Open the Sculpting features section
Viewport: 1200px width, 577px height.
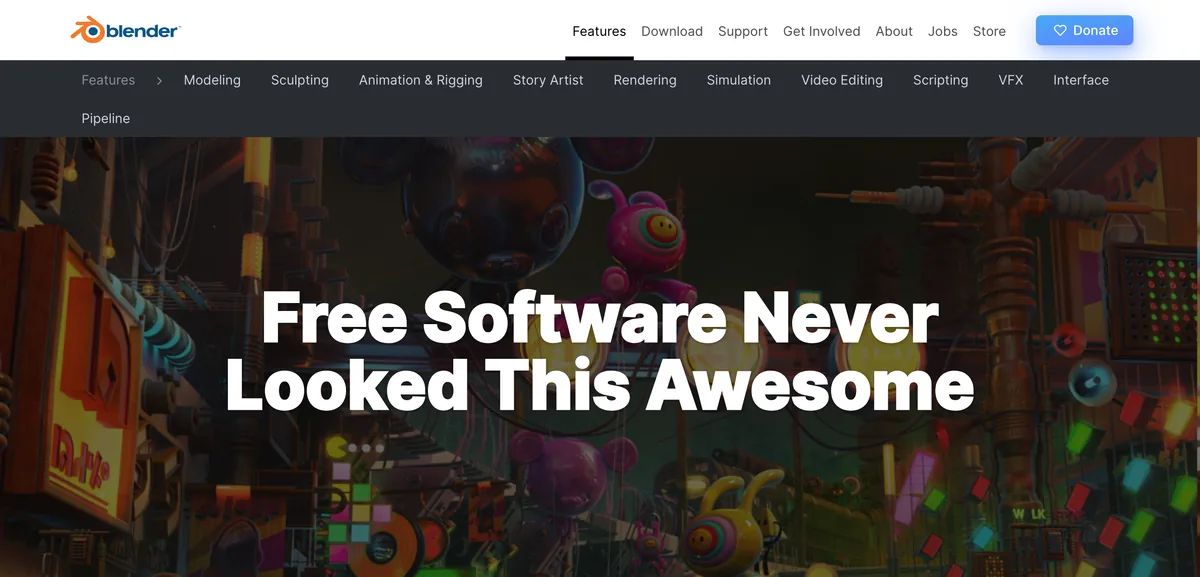(300, 80)
